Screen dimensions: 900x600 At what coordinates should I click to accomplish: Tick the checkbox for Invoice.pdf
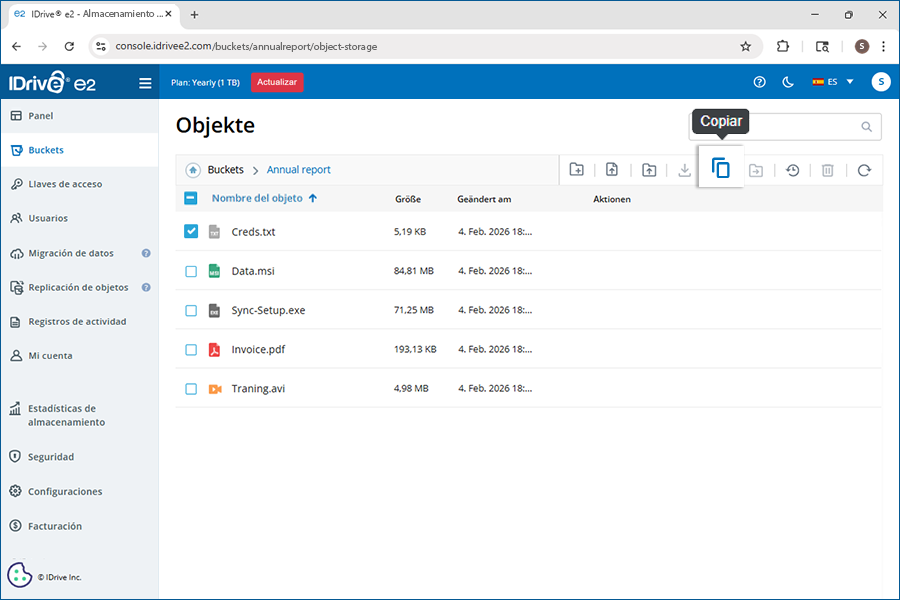click(191, 350)
